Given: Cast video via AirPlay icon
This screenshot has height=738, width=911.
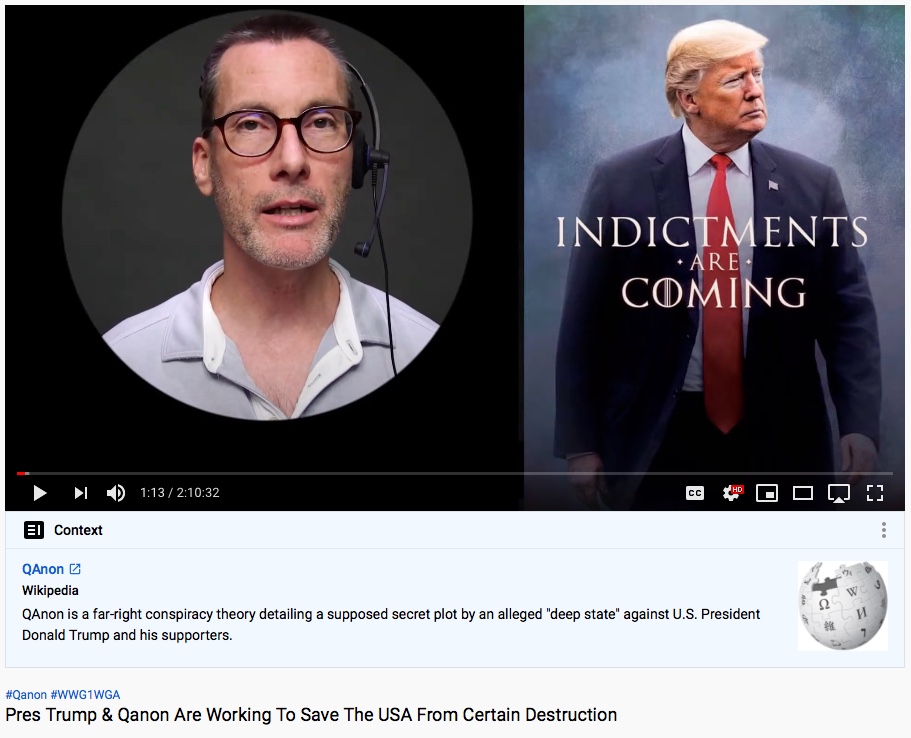Looking at the screenshot, I should [839, 493].
